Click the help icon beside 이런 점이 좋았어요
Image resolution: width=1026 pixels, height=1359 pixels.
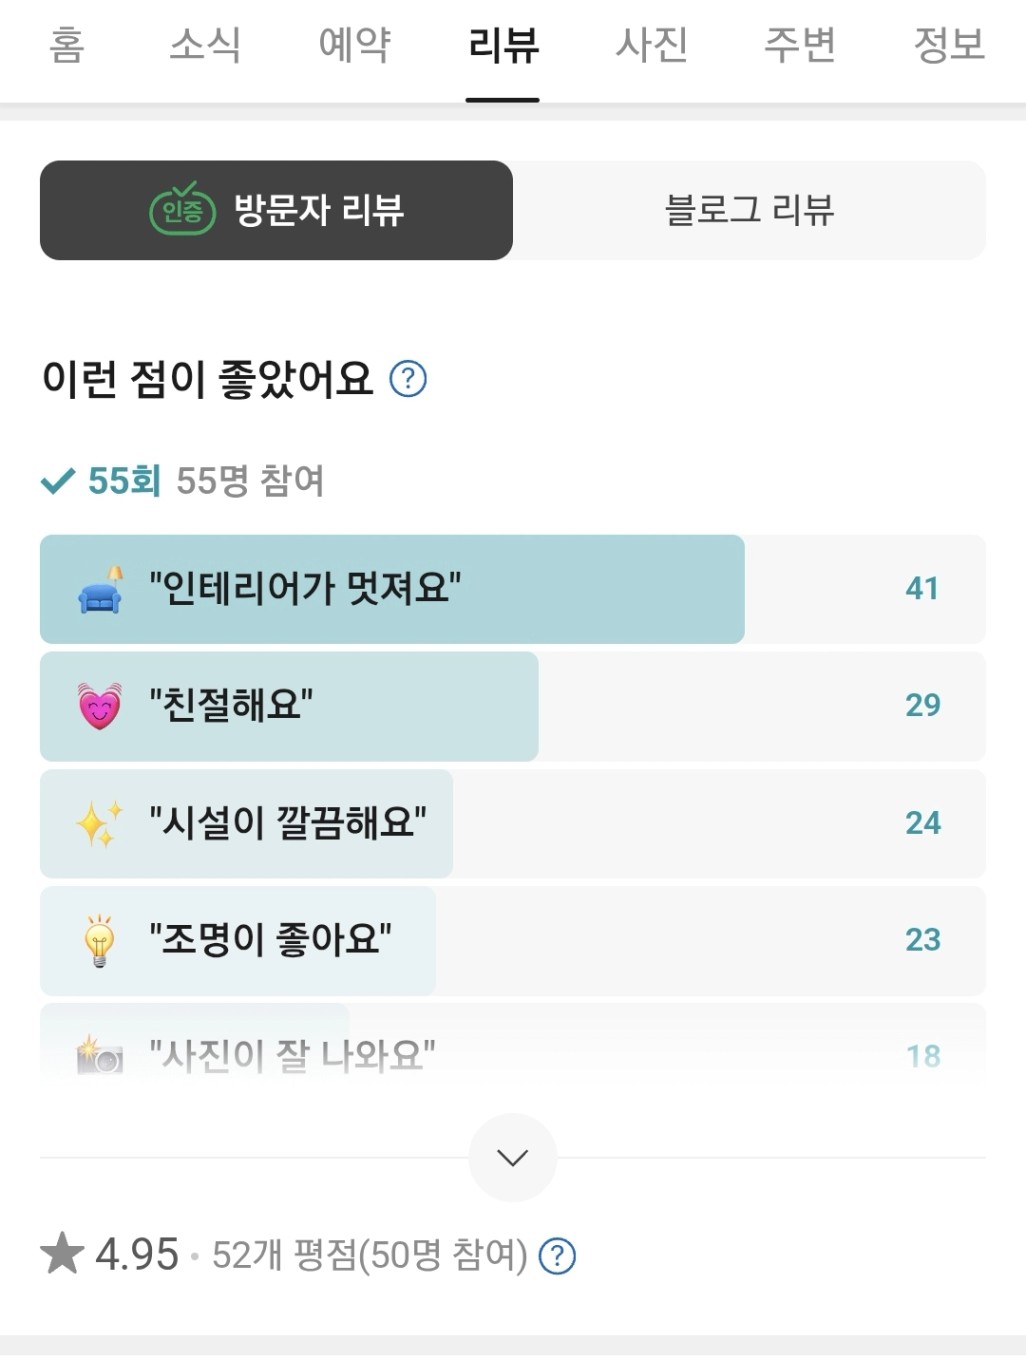[408, 379]
